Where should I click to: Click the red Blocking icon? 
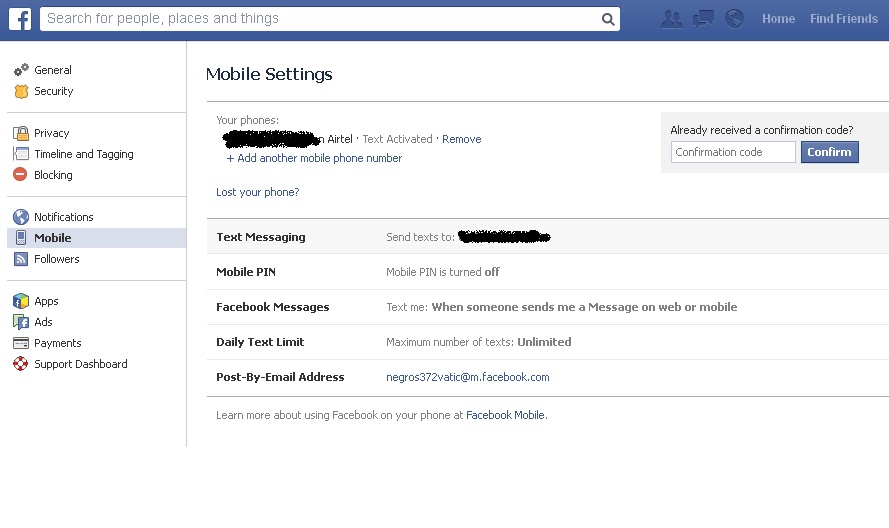pyautogui.click(x=20, y=175)
